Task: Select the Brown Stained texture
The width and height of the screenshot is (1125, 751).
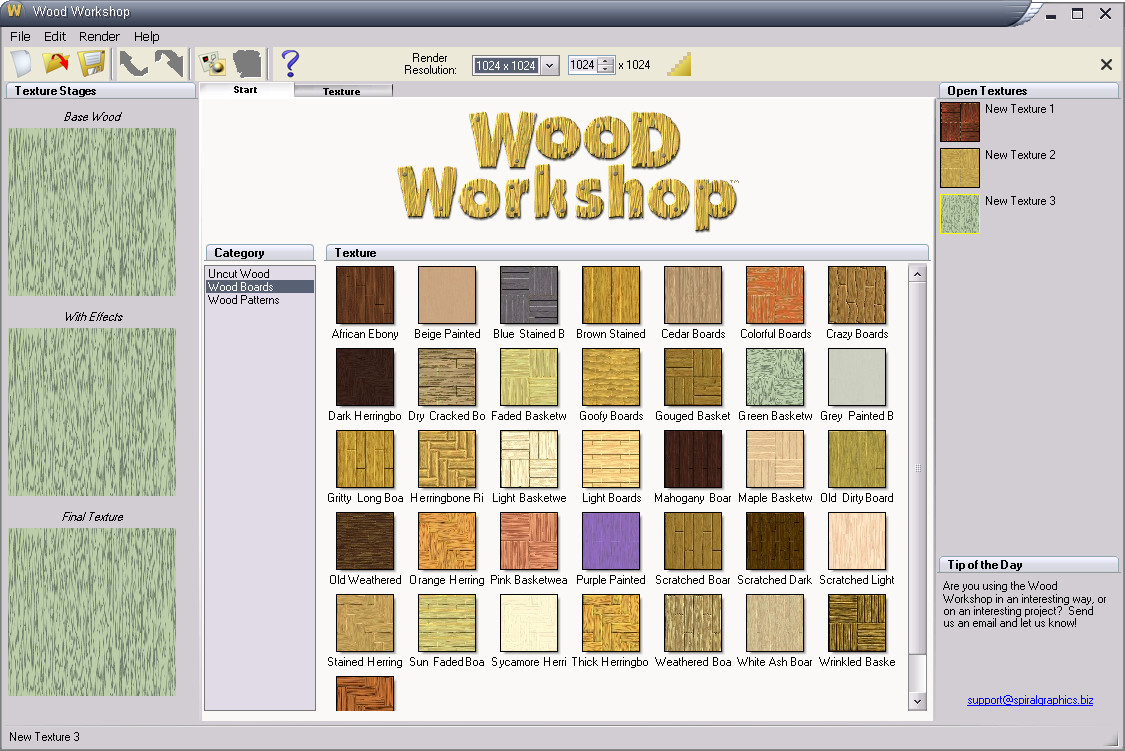Action: (x=611, y=295)
